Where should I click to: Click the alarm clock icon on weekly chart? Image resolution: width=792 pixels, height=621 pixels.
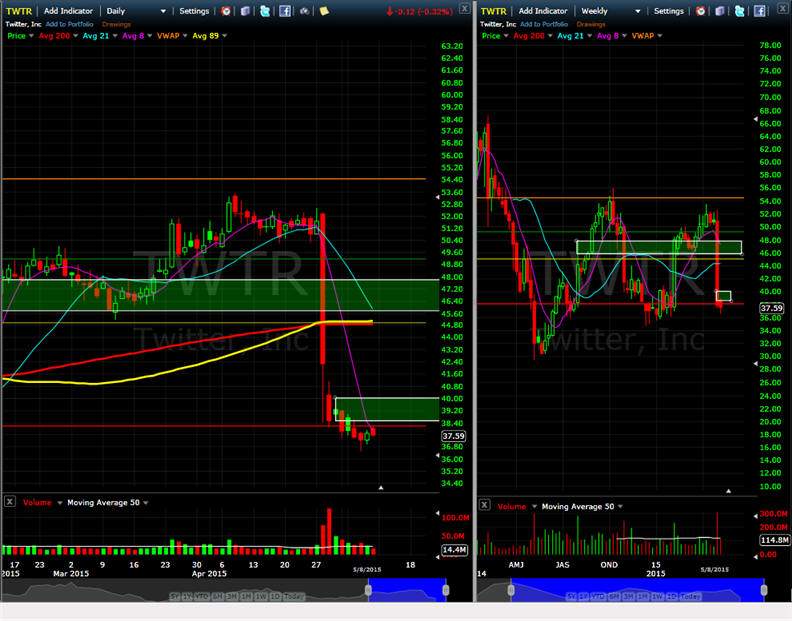tap(701, 11)
